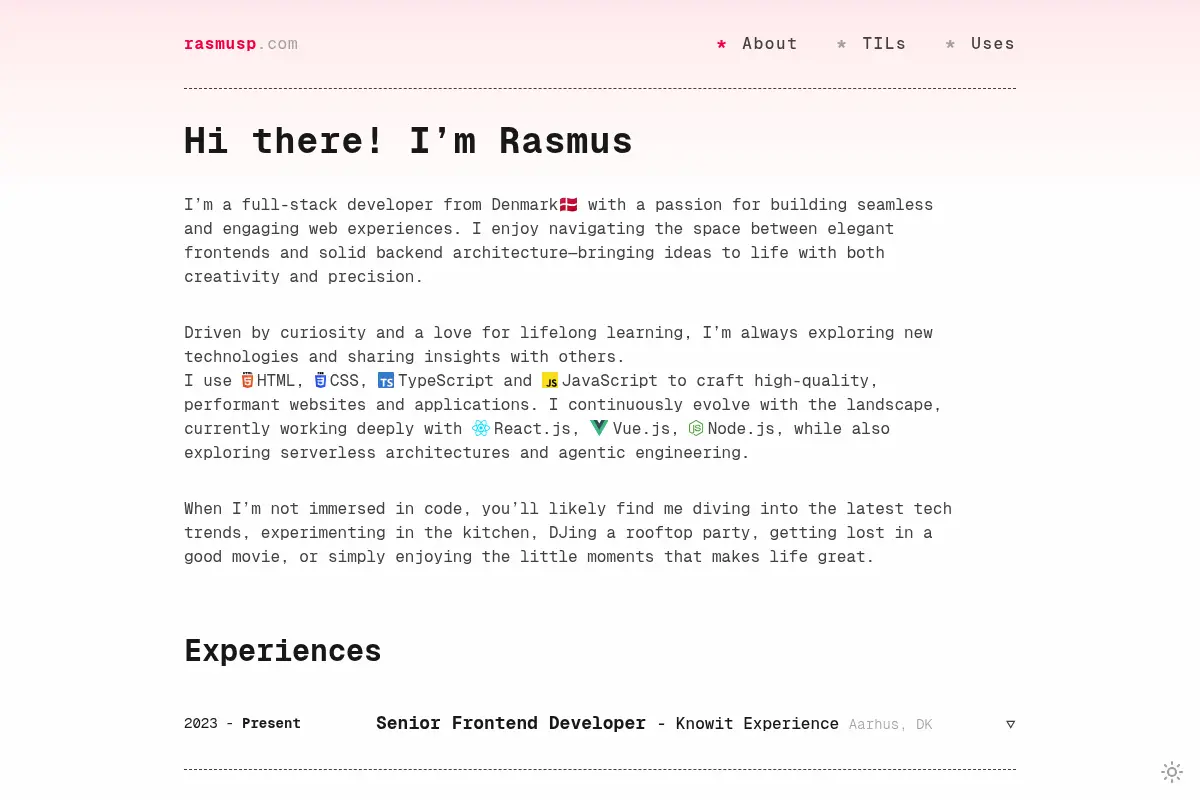Click the Senior Frontend Developer job title
The width and height of the screenshot is (1200, 800).
tap(511, 723)
